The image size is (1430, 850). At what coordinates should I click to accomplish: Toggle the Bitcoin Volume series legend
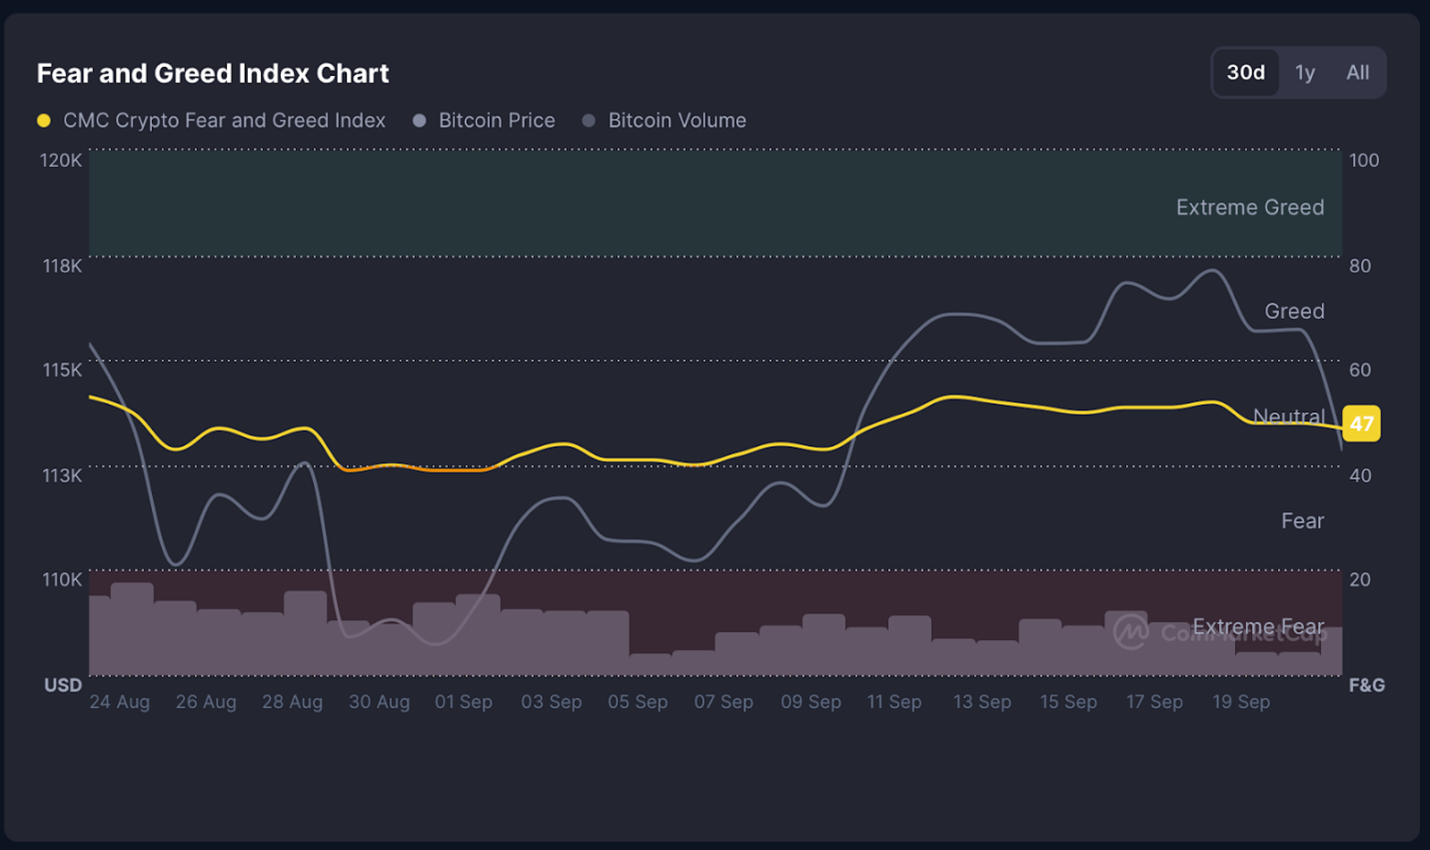[x=676, y=121]
